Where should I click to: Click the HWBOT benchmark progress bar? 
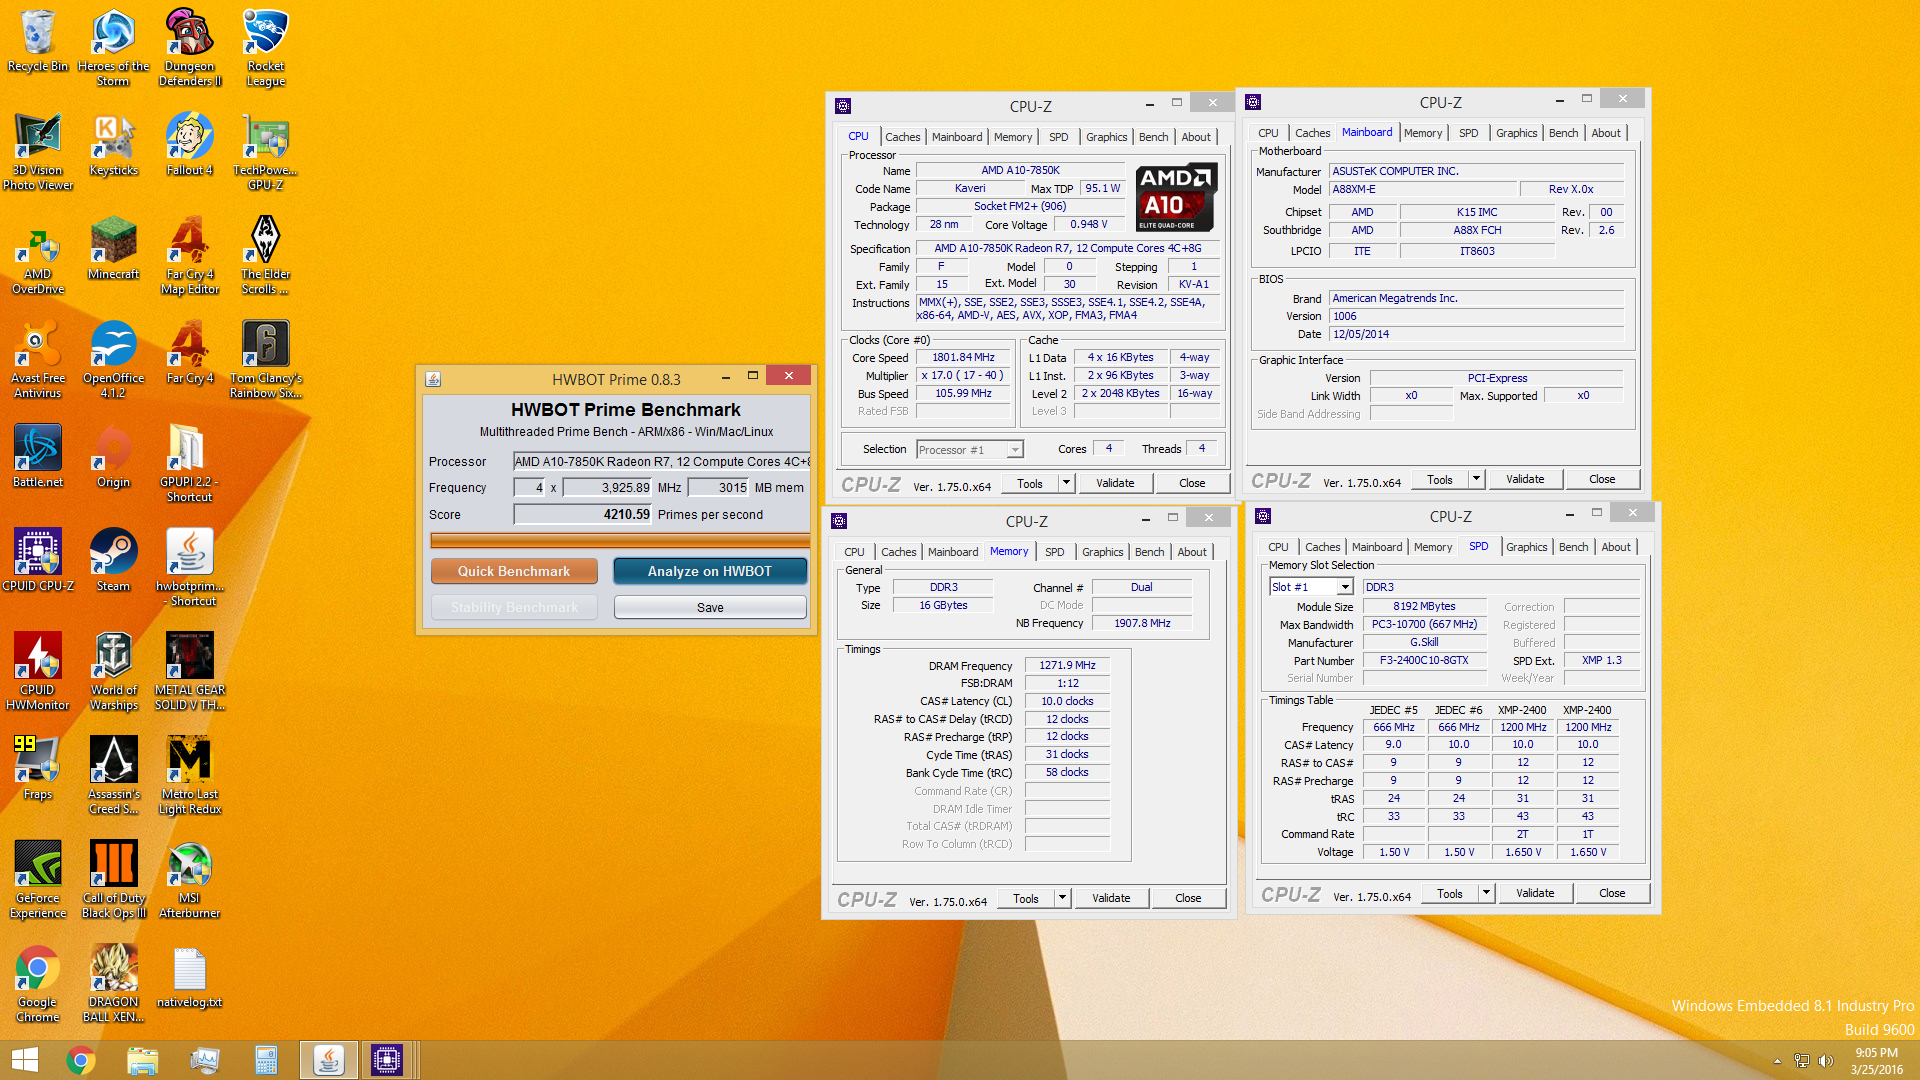(620, 540)
